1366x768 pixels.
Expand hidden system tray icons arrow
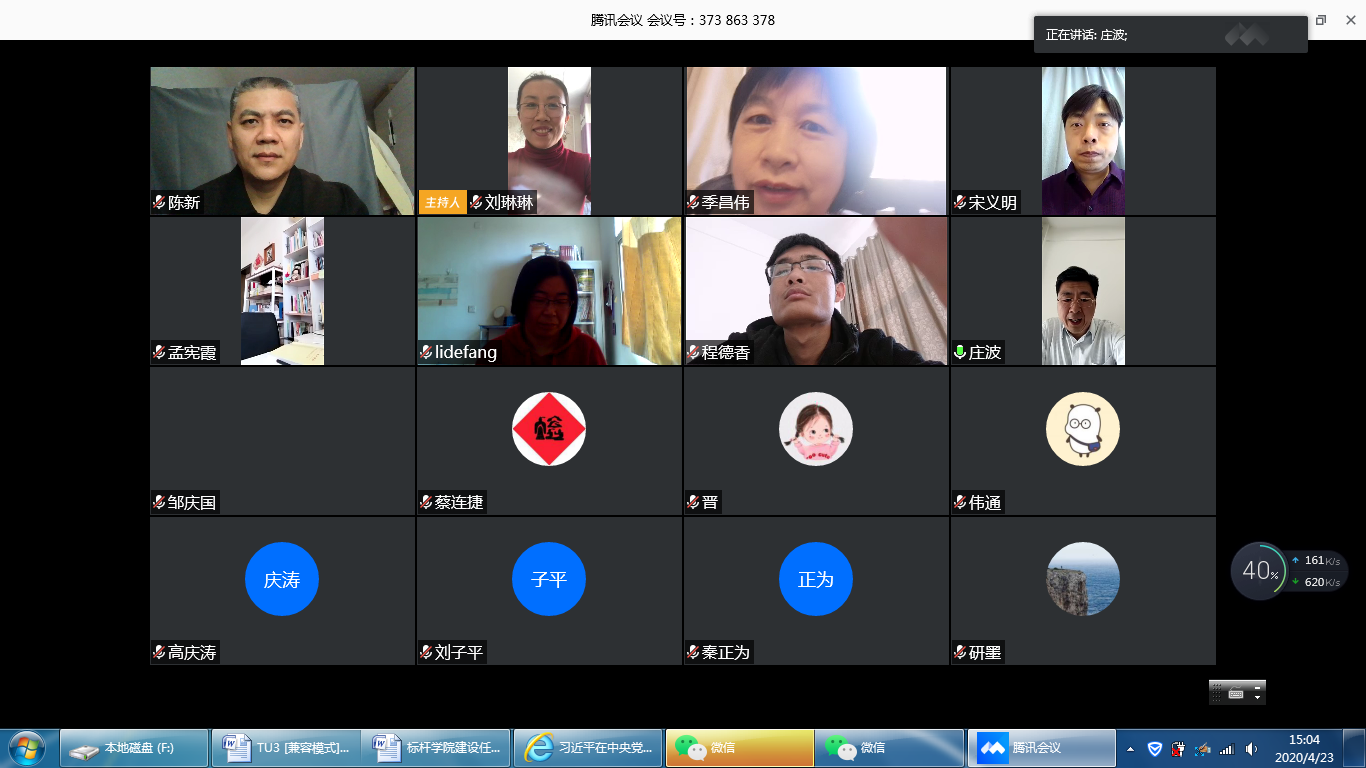pos(1131,749)
